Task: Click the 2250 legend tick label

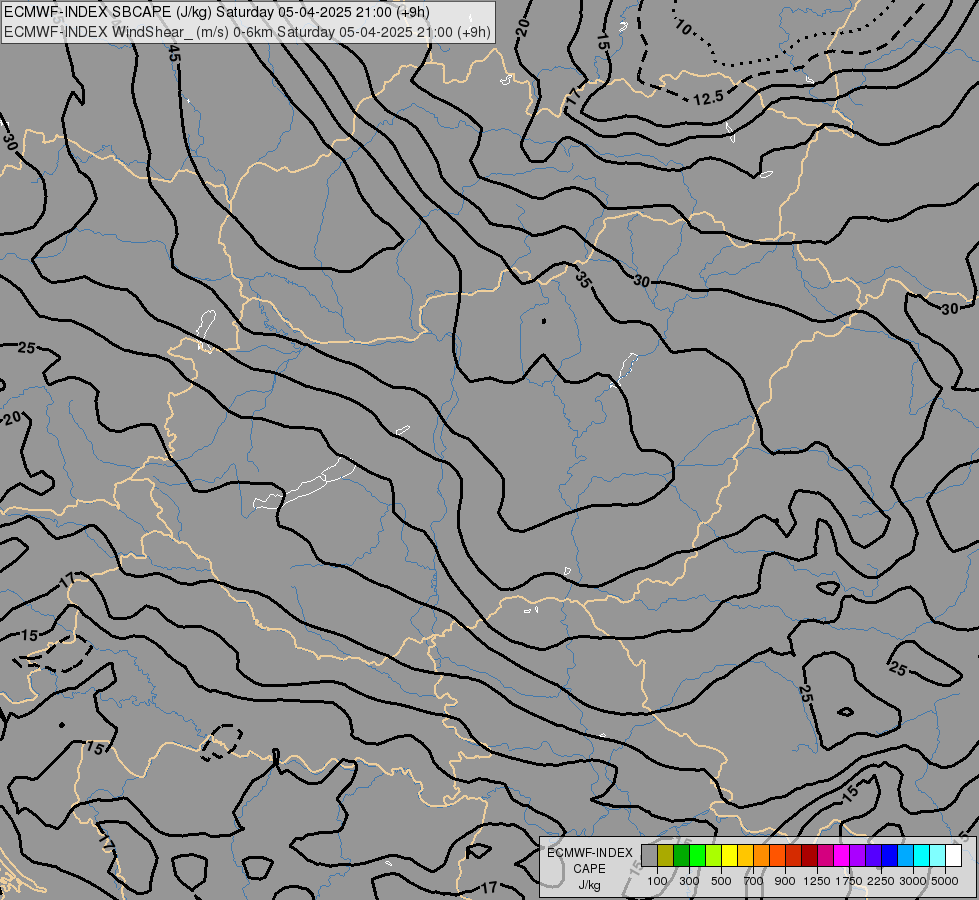Action: [x=881, y=881]
